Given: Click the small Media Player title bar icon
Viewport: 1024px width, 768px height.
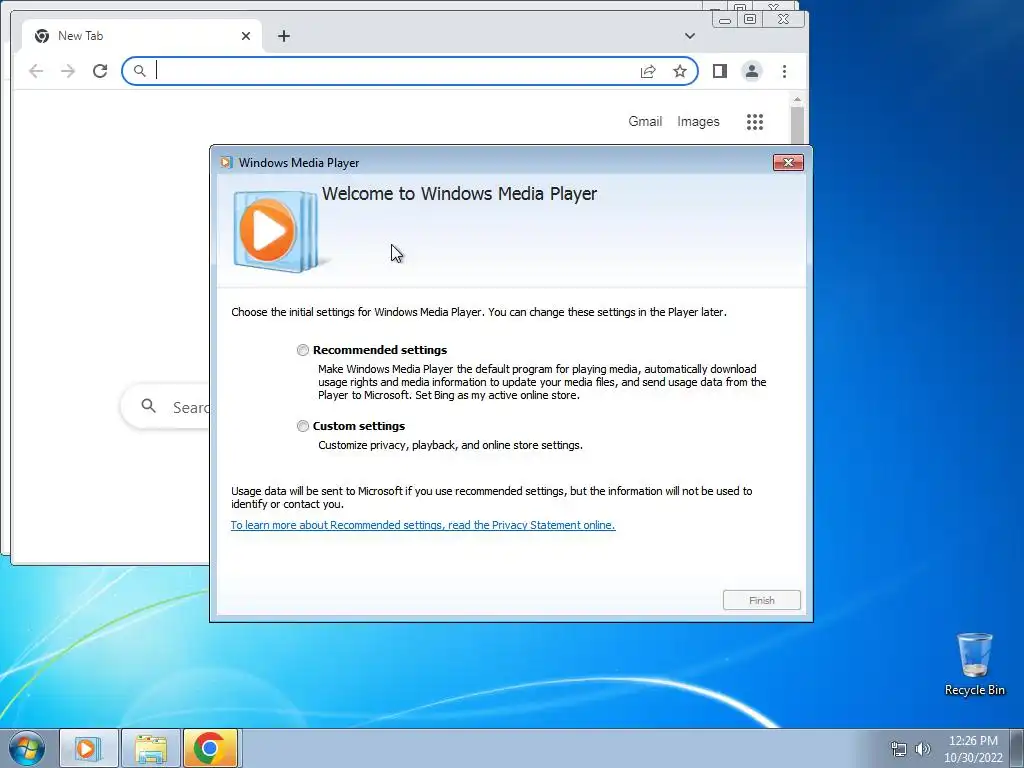Looking at the screenshot, I should coord(226,163).
